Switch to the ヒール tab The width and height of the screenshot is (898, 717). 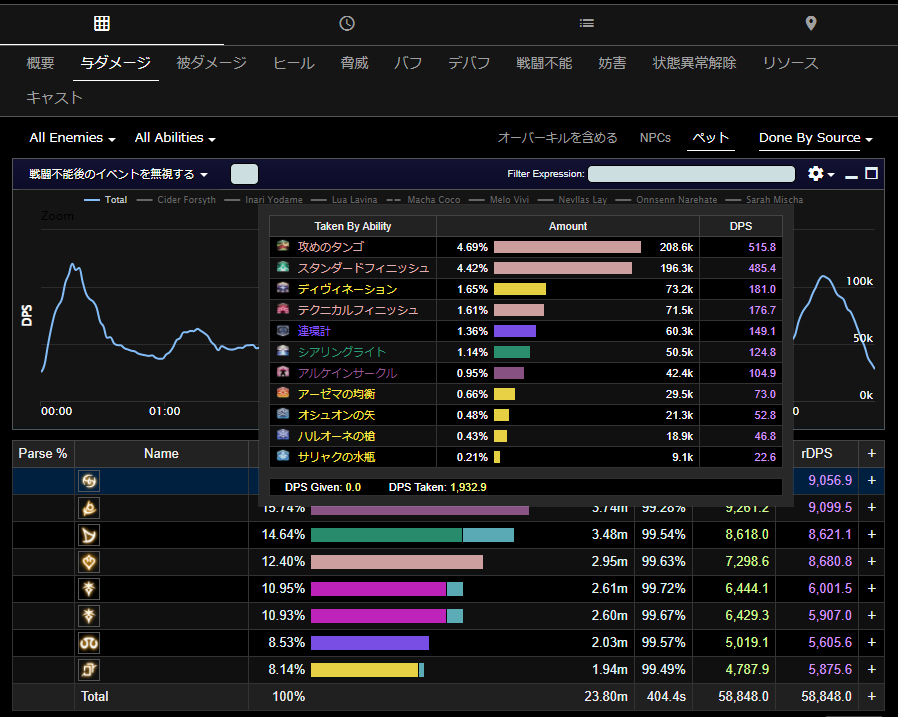293,63
